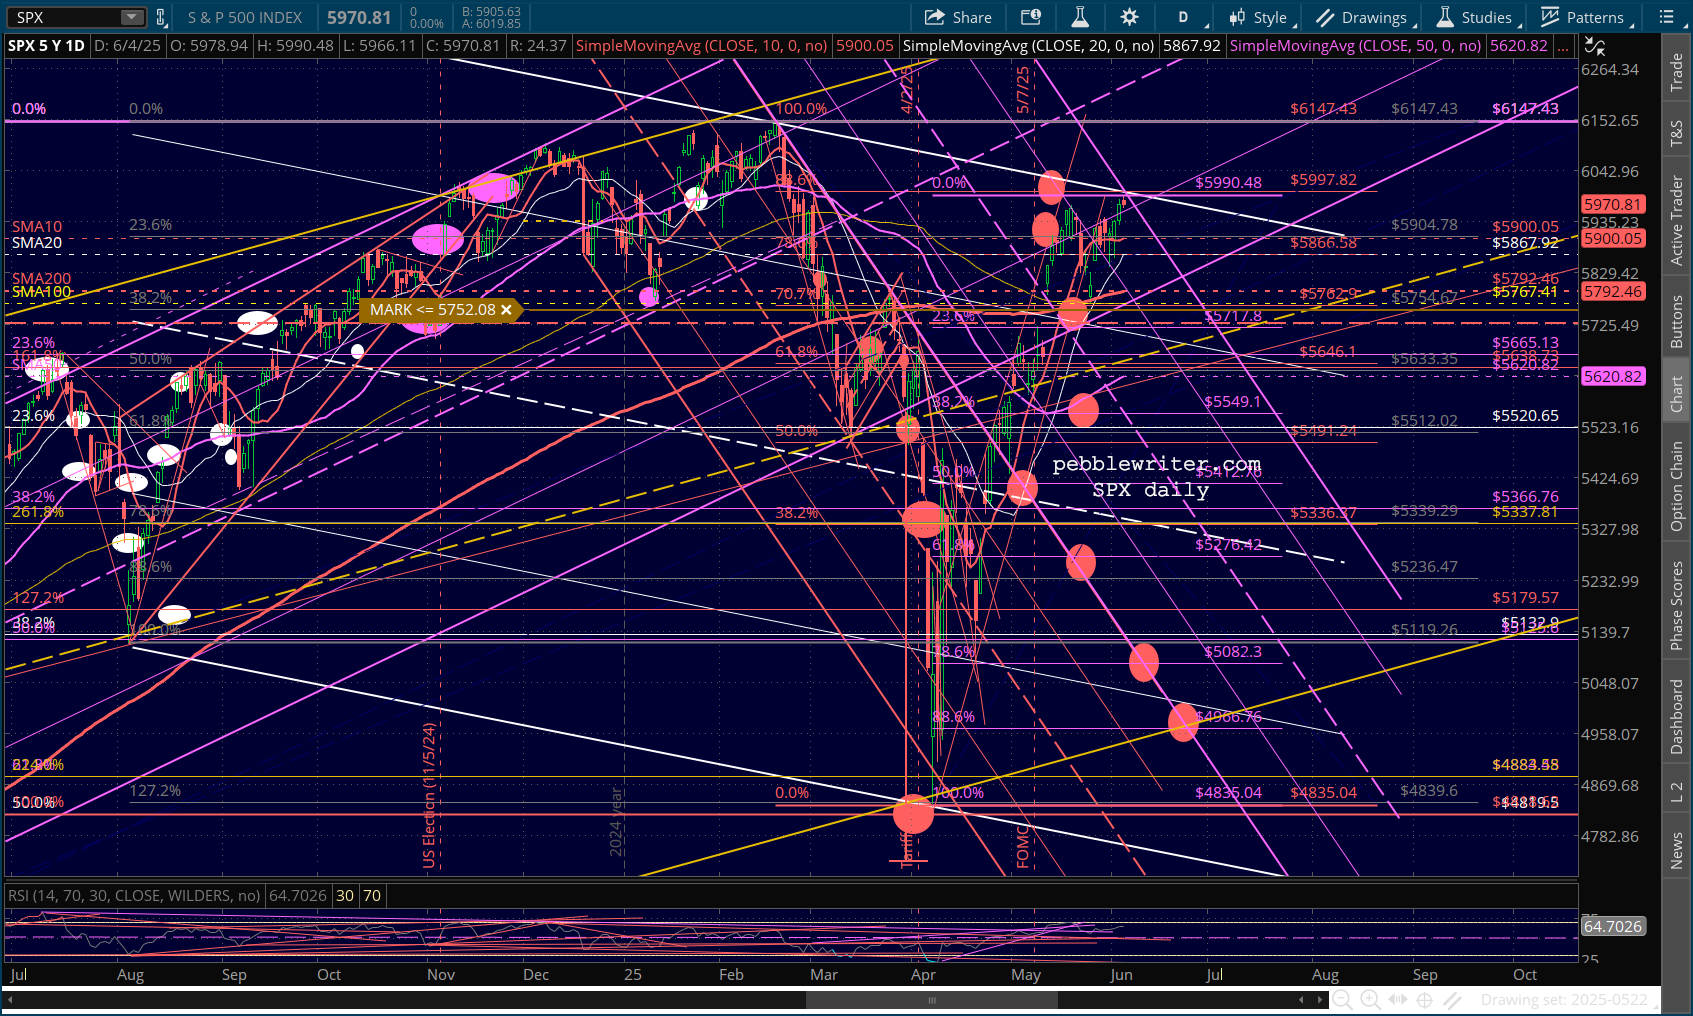Open the quote details info icon
The image size is (1693, 1016).
pyautogui.click(x=1030, y=17)
